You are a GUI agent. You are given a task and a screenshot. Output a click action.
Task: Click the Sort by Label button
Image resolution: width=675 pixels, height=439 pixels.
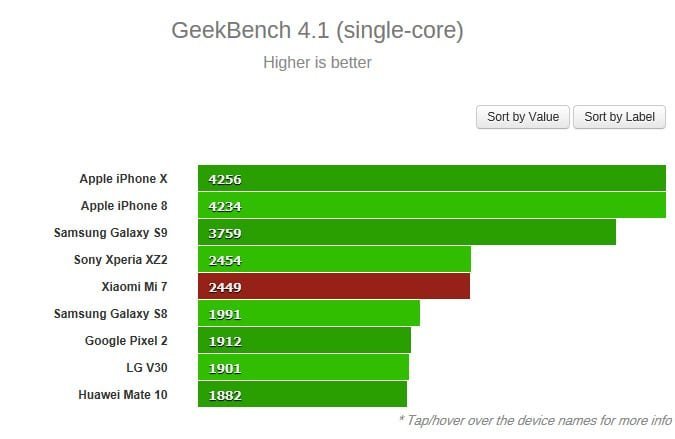click(x=619, y=117)
